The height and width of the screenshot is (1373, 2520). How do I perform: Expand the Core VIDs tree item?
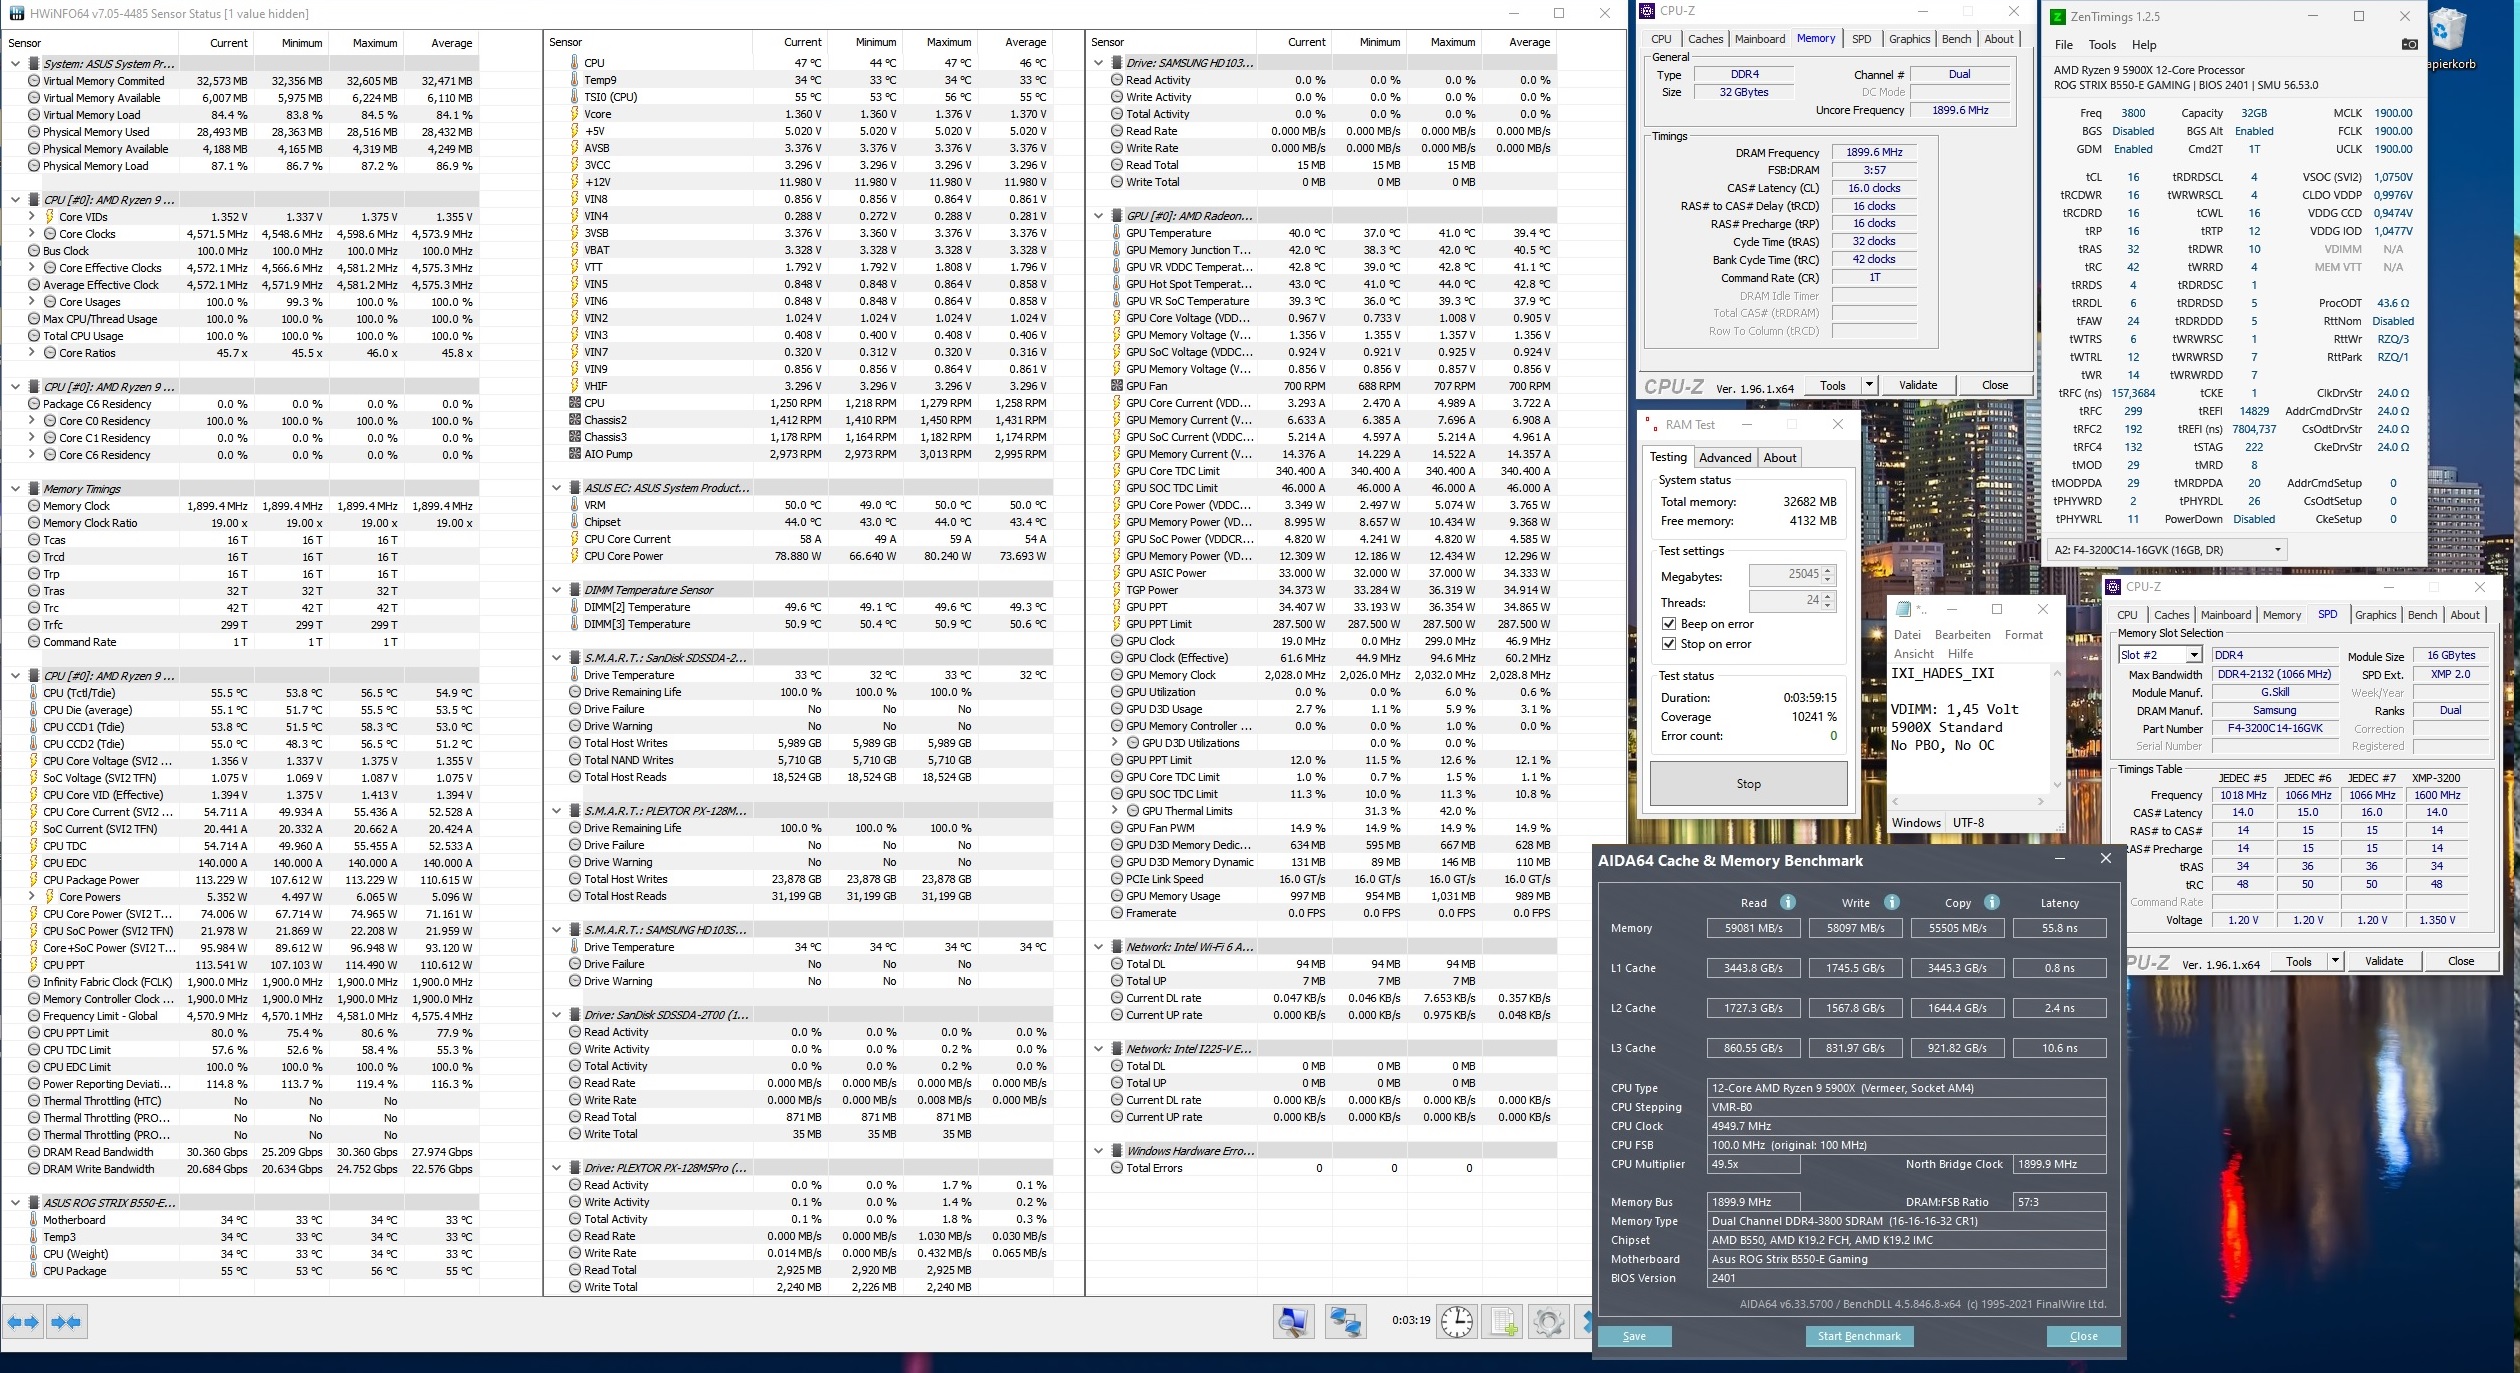tap(31, 216)
